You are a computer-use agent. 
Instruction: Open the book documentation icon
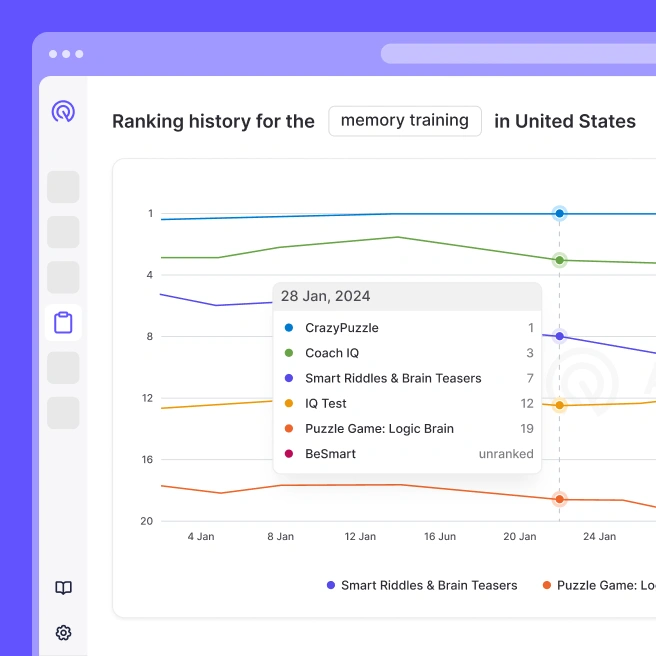coord(63,588)
